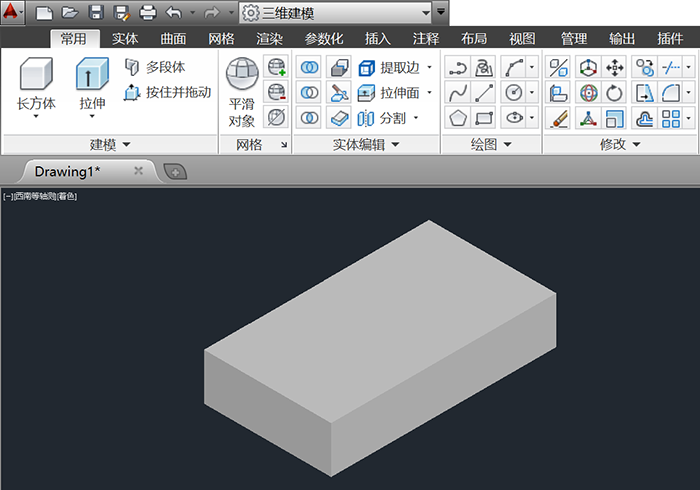Open the 插入 ribbon tab
700x490 pixels.
pyautogui.click(x=378, y=39)
